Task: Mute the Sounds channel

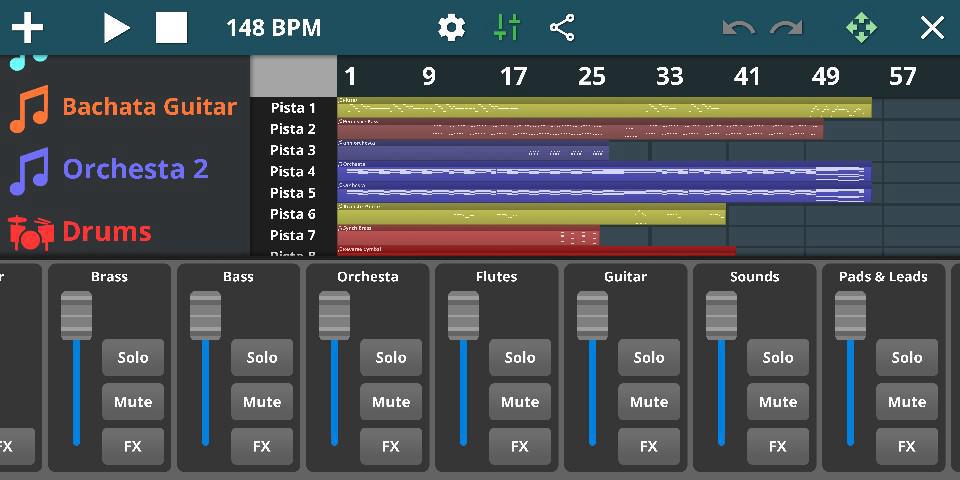Action: click(x=778, y=402)
